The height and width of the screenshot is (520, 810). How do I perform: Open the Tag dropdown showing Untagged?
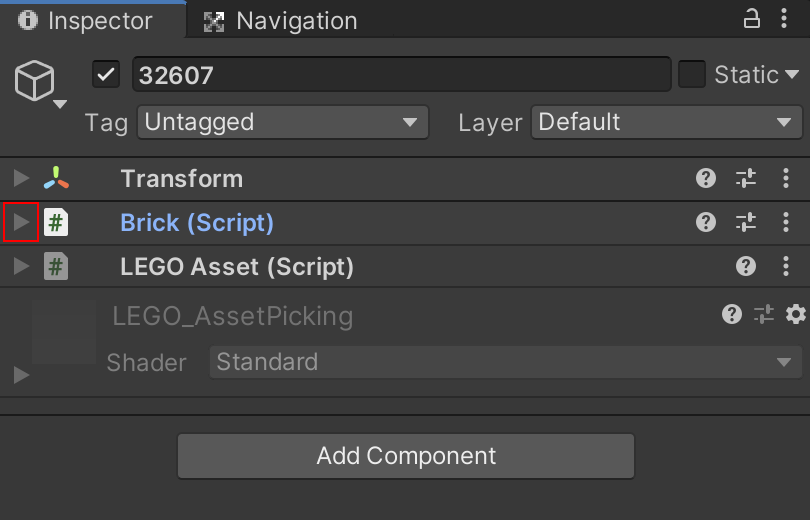pyautogui.click(x=282, y=123)
